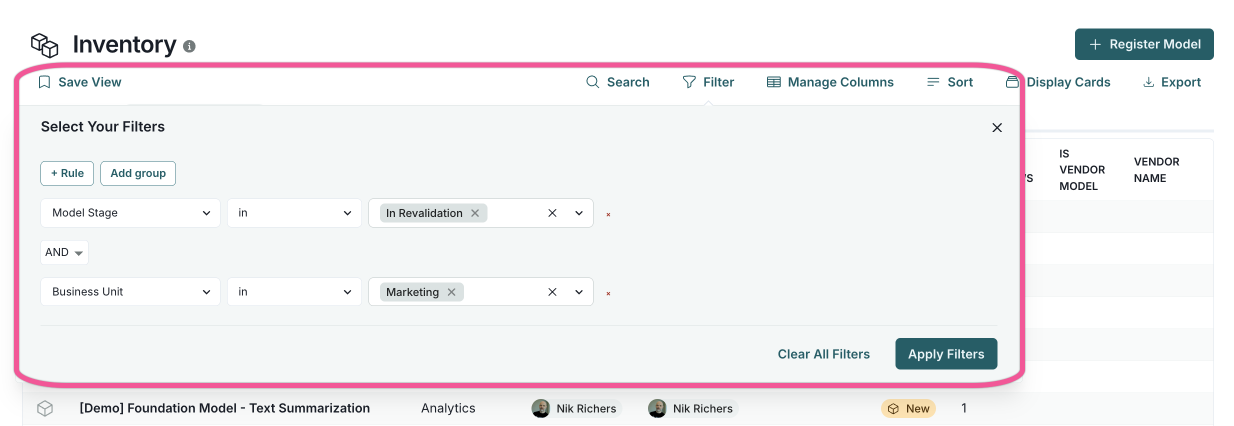1234x426 pixels.
Task: Change the AND combinator dropdown
Action: pos(64,253)
